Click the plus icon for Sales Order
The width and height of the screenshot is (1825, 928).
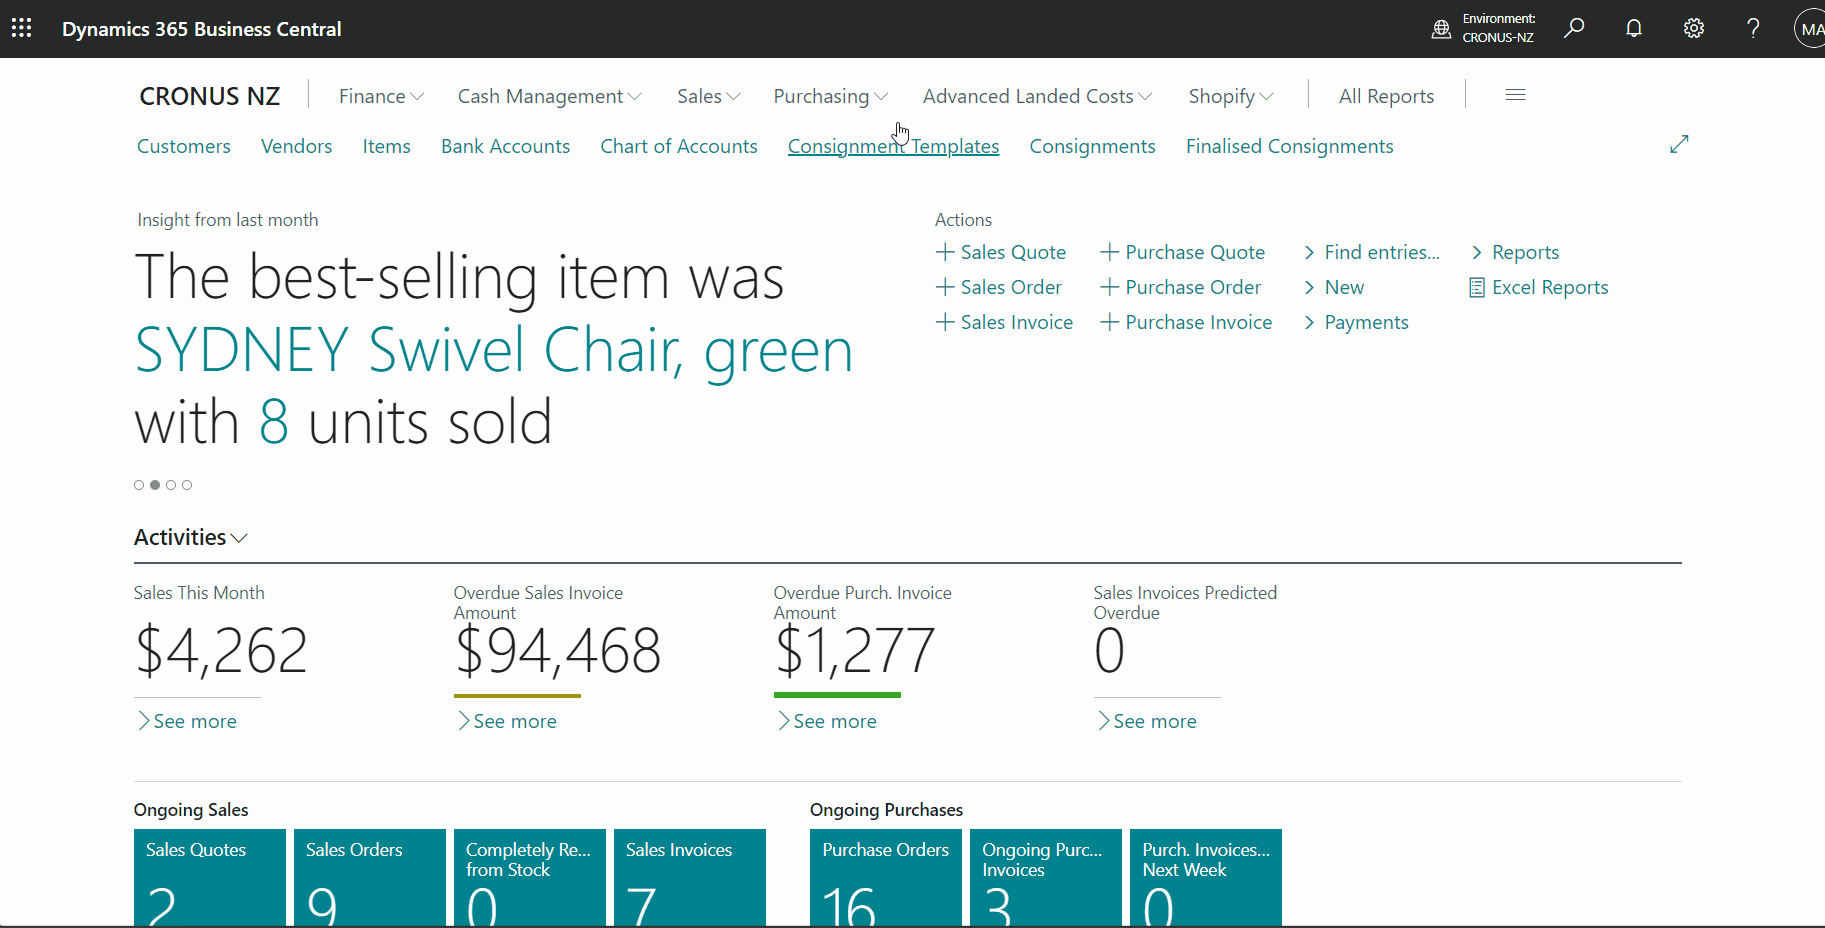coord(945,287)
